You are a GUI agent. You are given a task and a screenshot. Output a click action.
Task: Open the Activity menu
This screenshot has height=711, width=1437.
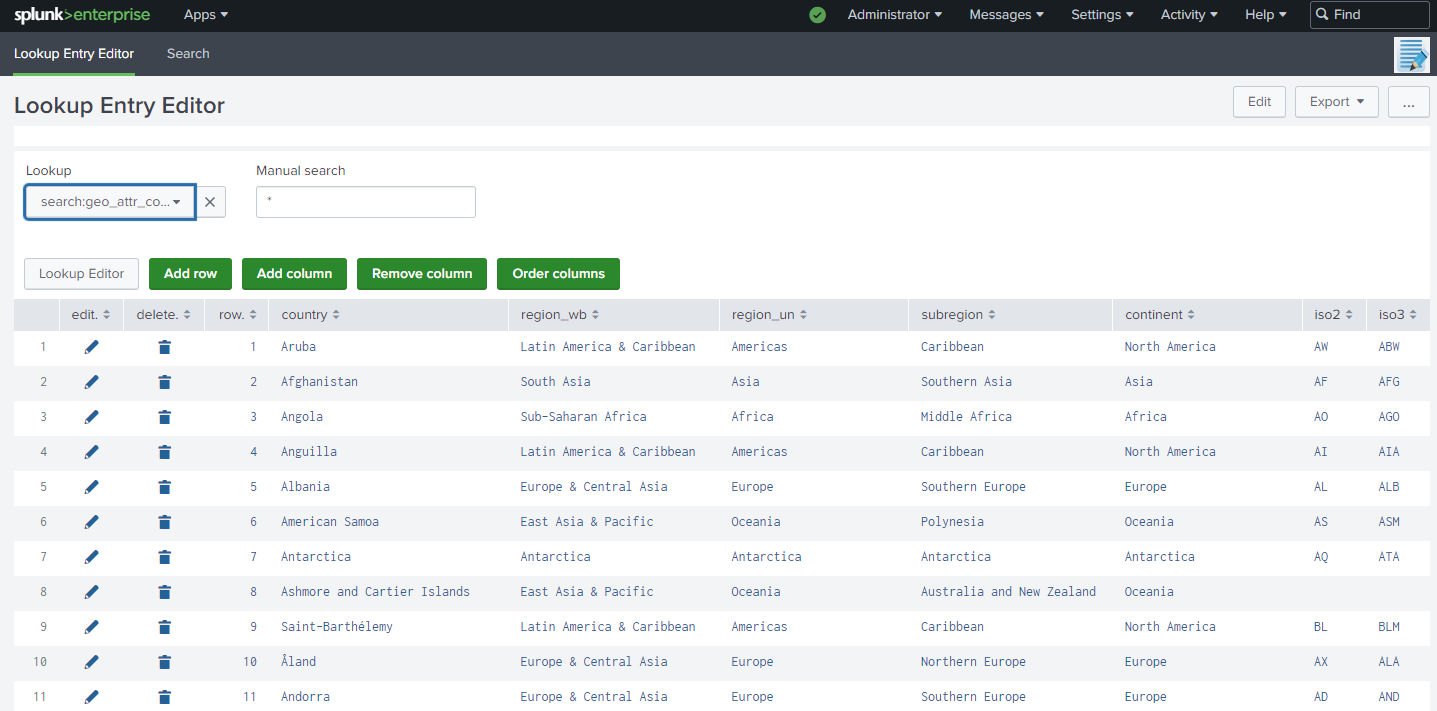(x=1190, y=15)
